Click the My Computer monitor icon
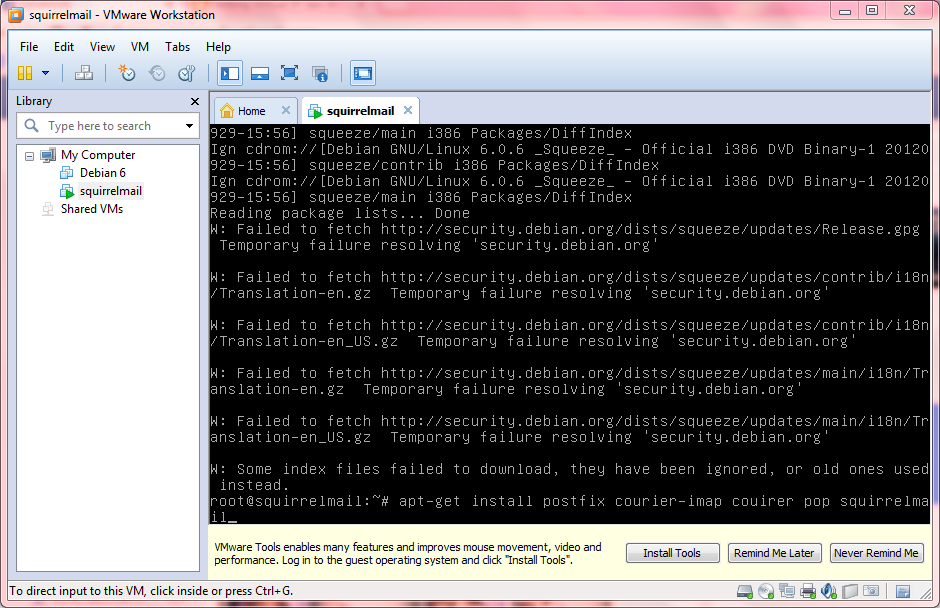The width and height of the screenshot is (940, 608). [48, 155]
